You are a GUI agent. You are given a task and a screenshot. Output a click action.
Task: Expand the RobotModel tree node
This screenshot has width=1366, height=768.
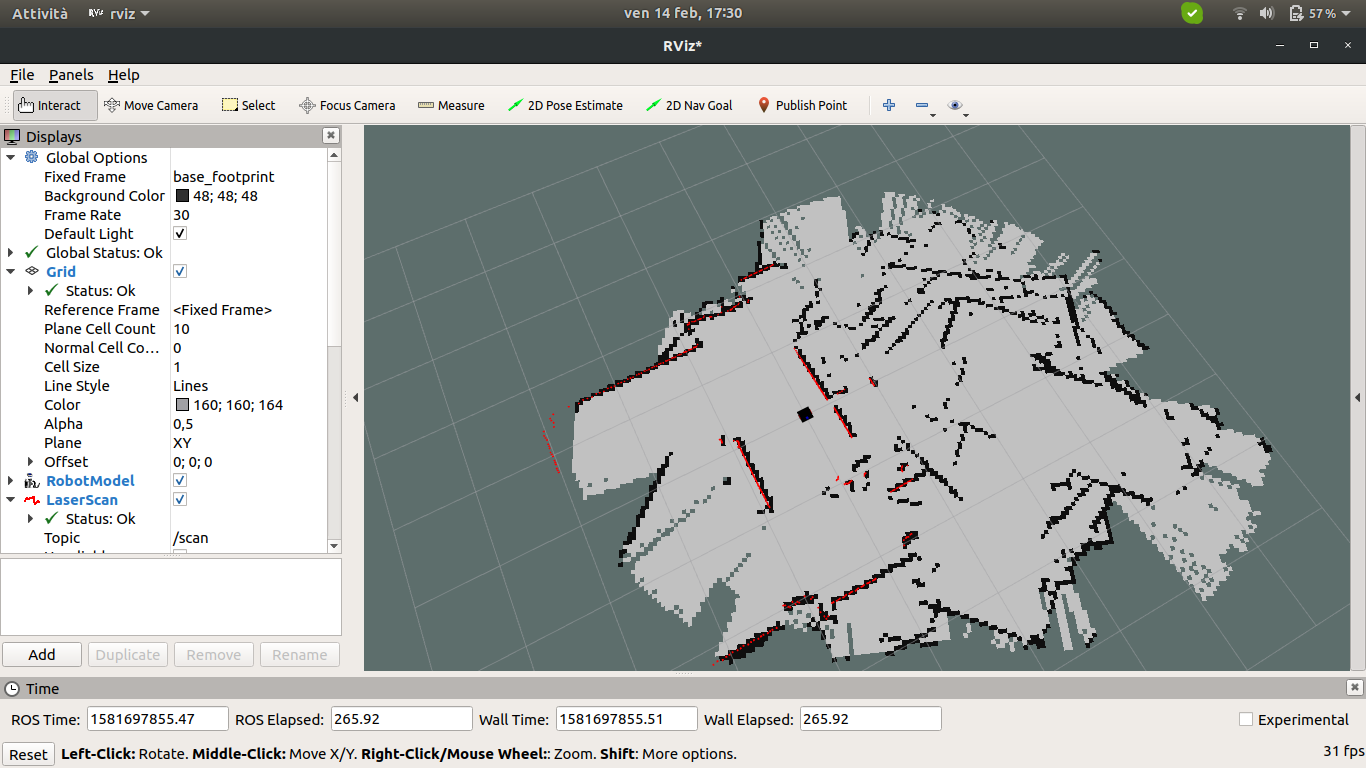click(x=11, y=480)
